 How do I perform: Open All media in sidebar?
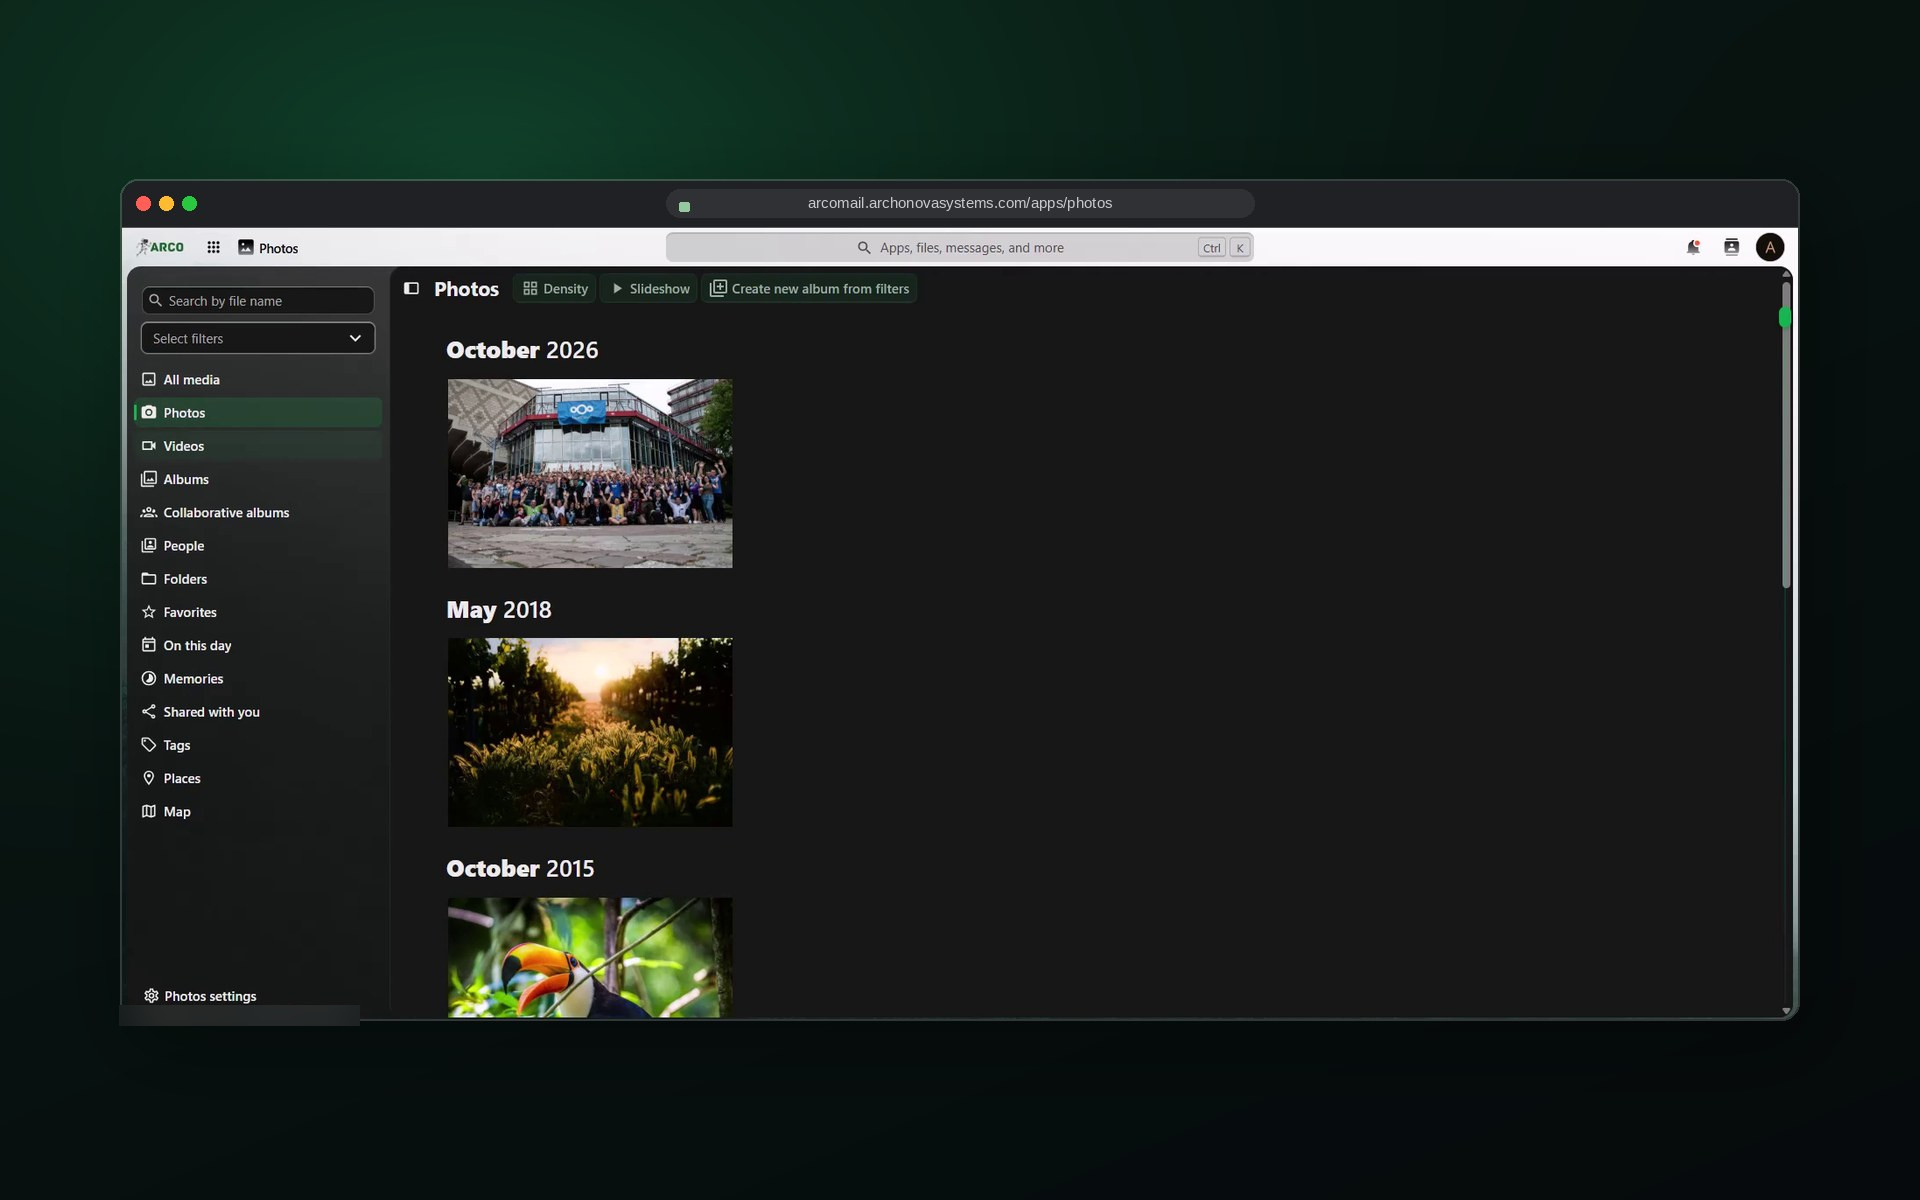258,379
